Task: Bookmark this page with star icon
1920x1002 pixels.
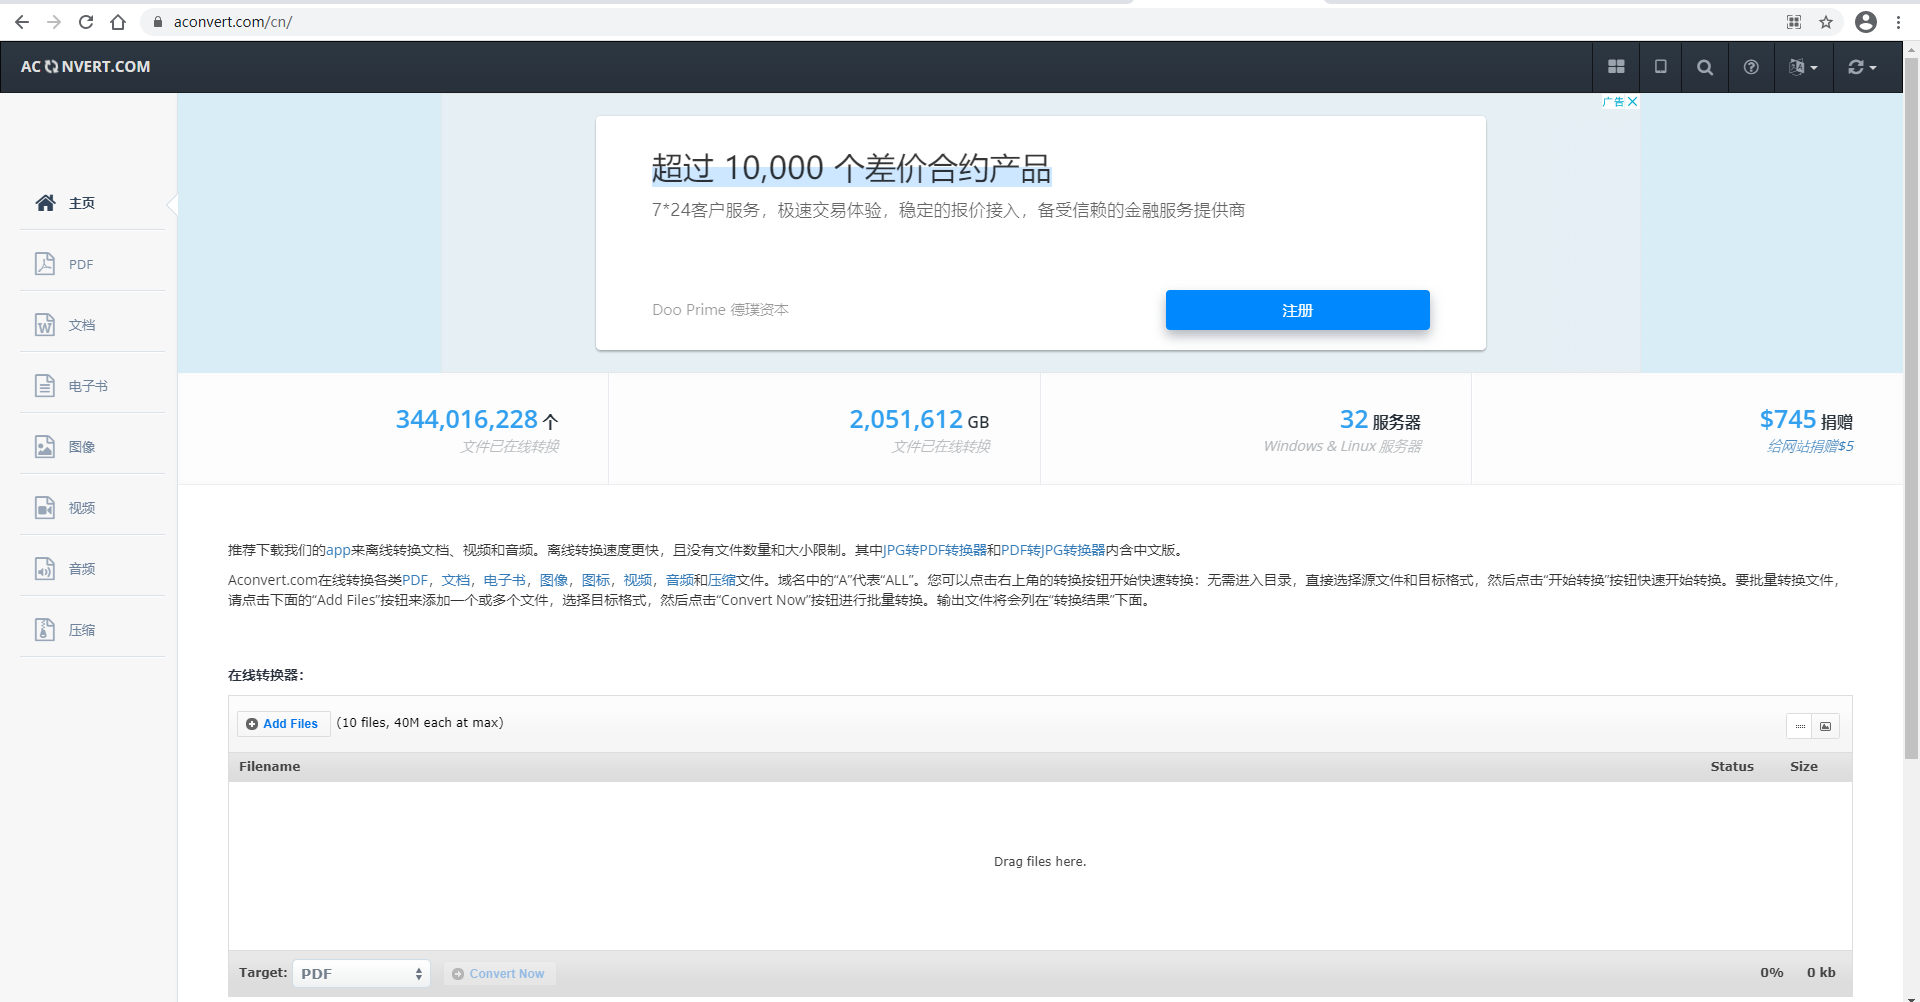Action: click(1826, 22)
